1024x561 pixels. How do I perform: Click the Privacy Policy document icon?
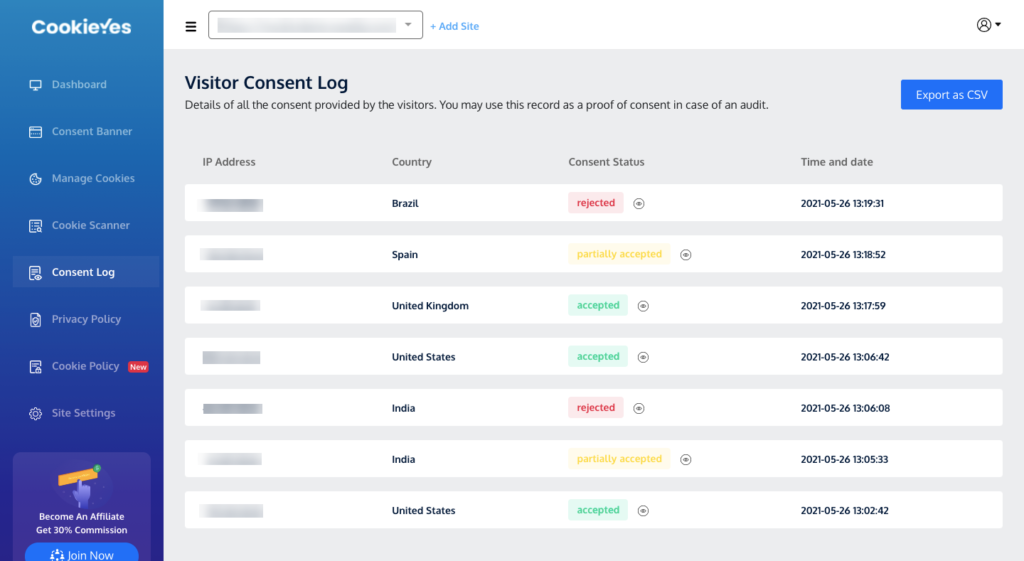coord(35,320)
